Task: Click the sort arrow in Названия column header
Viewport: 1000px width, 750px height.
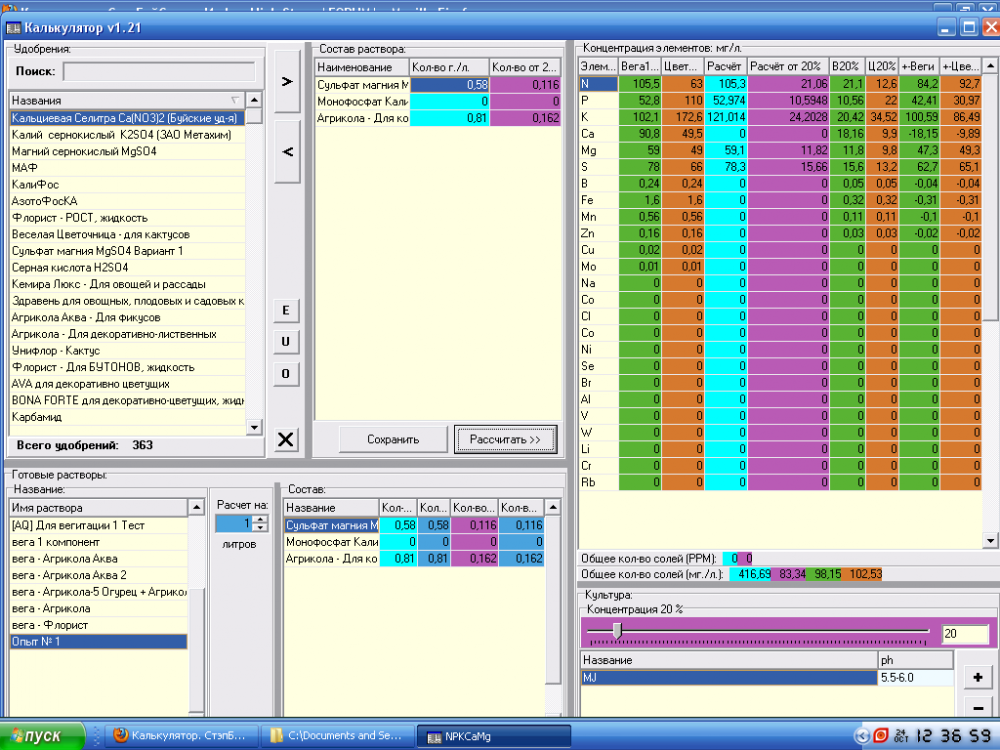Action: (x=235, y=100)
